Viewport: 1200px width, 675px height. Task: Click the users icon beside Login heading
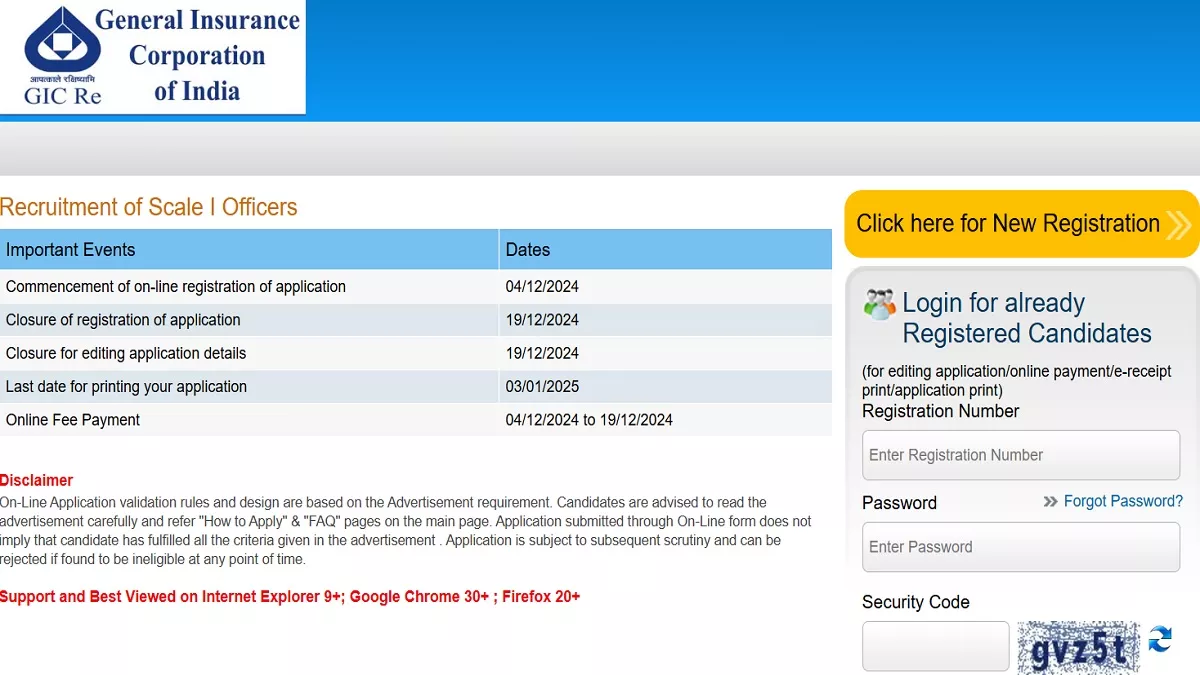point(880,304)
